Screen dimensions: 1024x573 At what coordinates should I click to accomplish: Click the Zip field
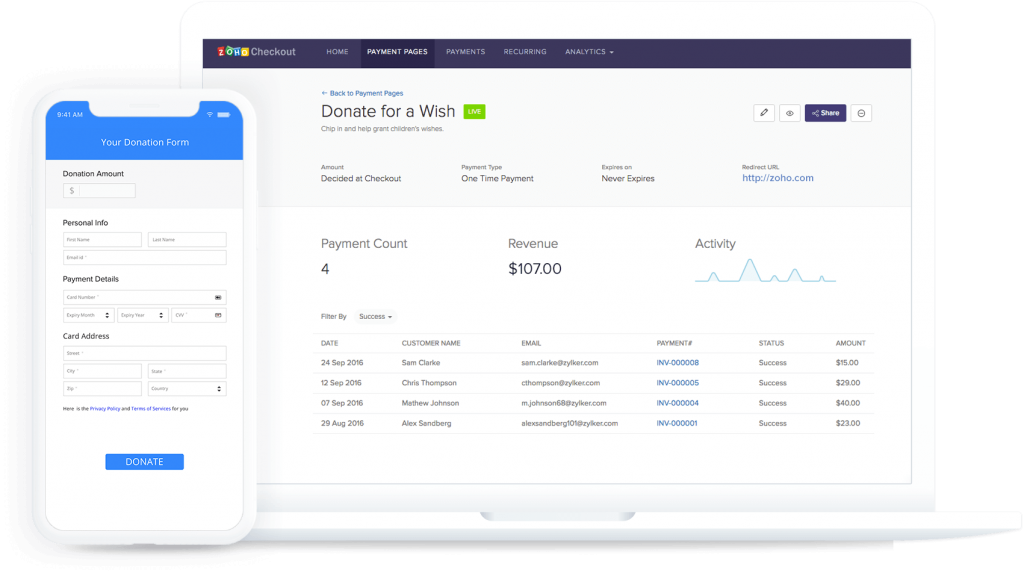(x=102, y=389)
